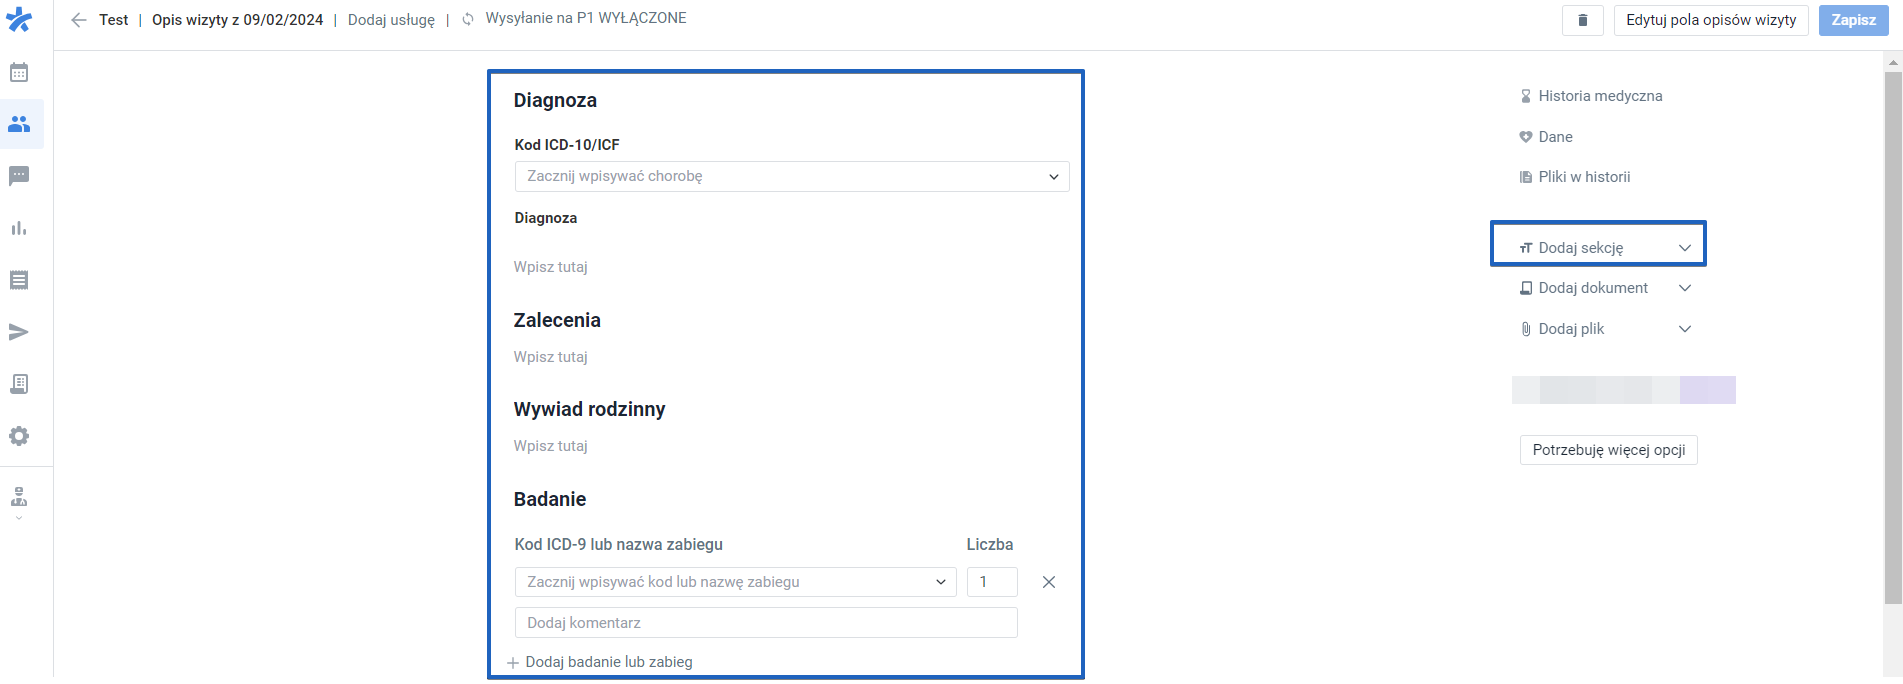1903x684 pixels.
Task: Click the Test patient name
Action: (x=114, y=20)
